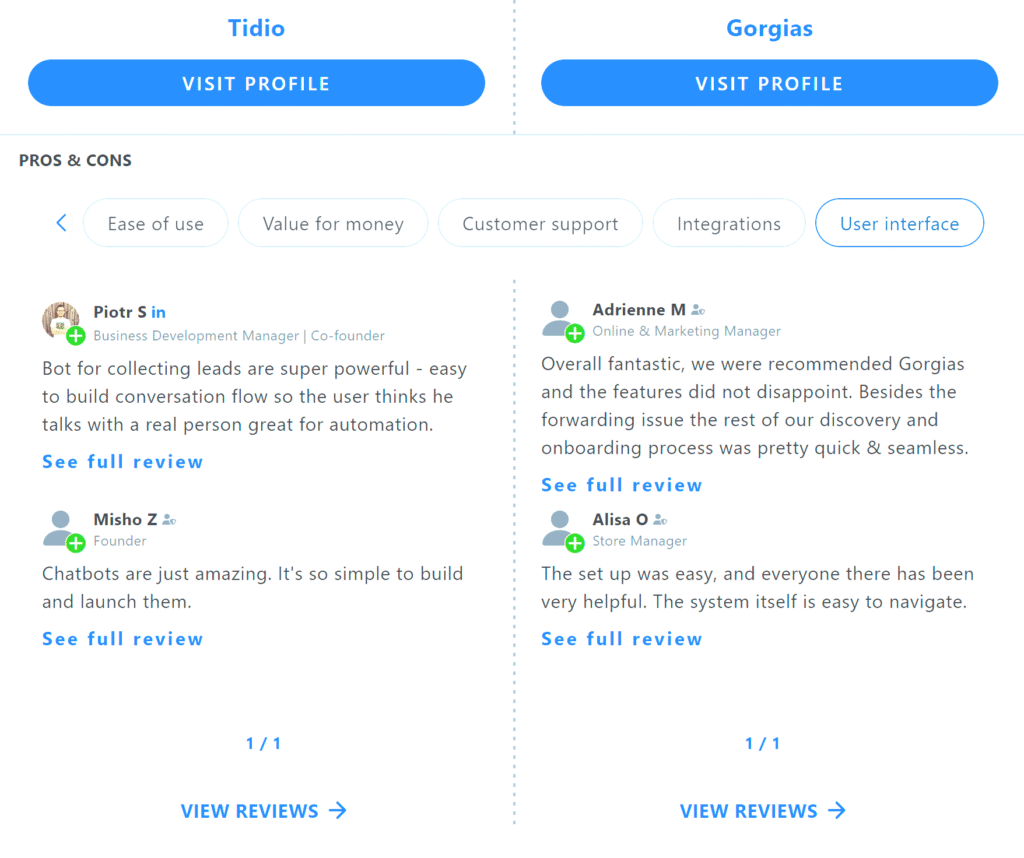This screenshot has height=858, width=1024.
Task: Click Adrienne M user avatar icon
Action: coord(562,321)
